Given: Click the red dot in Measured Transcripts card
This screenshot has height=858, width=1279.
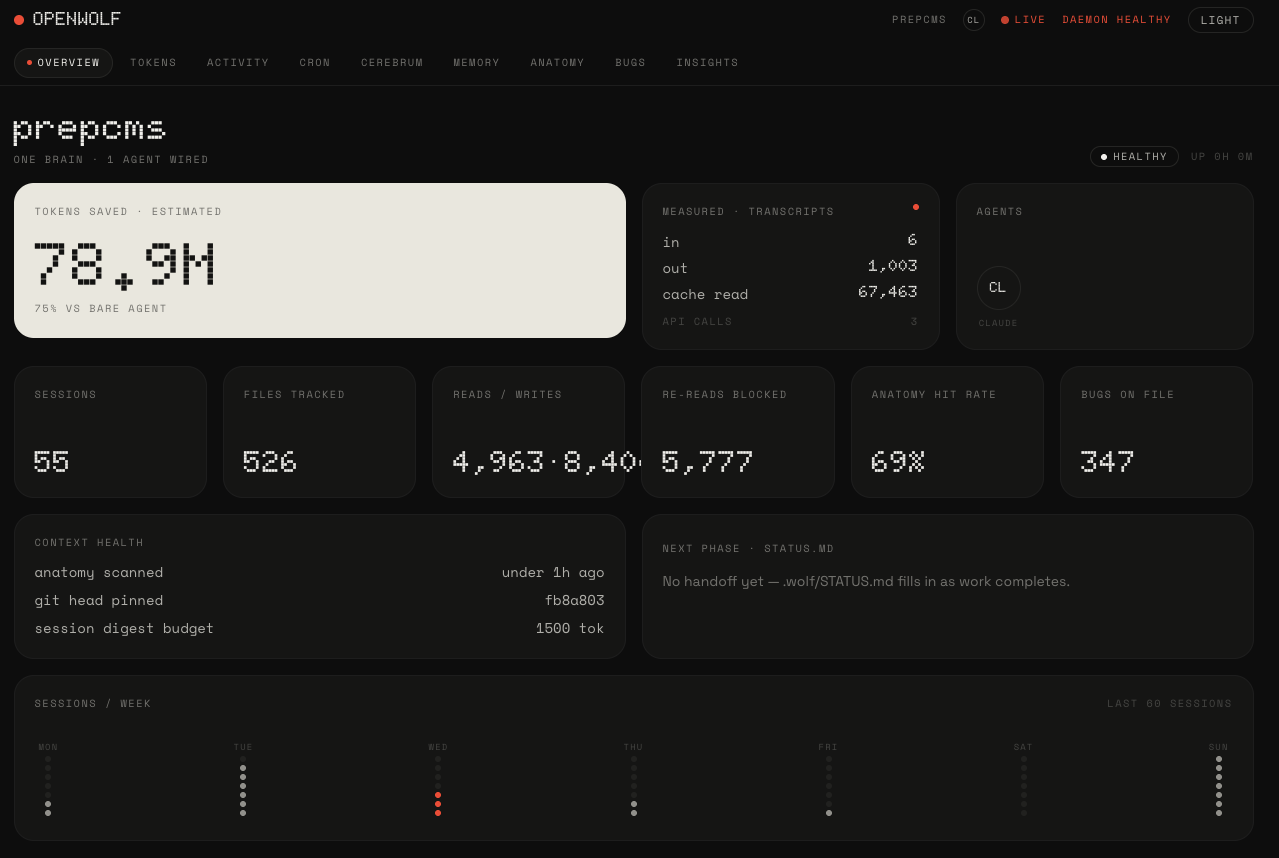Looking at the screenshot, I should click(x=916, y=207).
